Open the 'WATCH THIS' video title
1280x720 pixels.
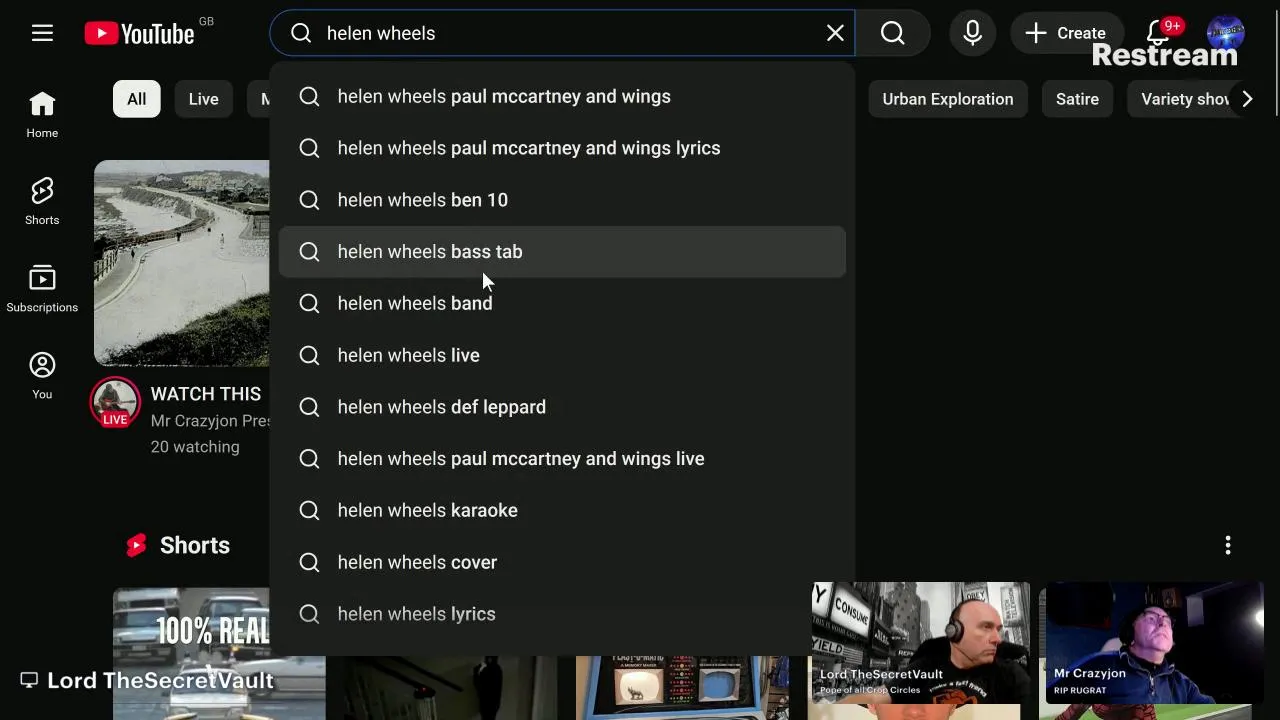tap(206, 394)
